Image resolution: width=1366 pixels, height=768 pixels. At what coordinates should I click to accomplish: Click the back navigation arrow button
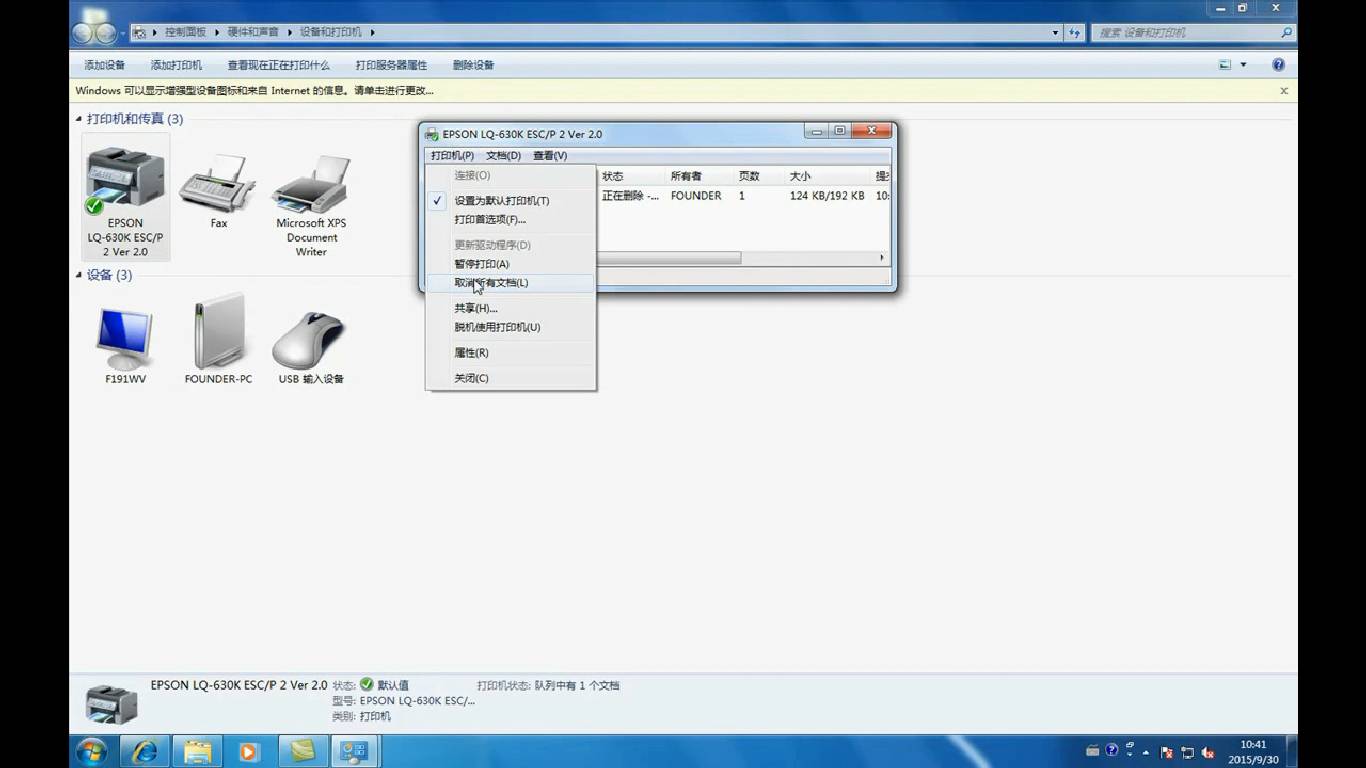point(83,32)
